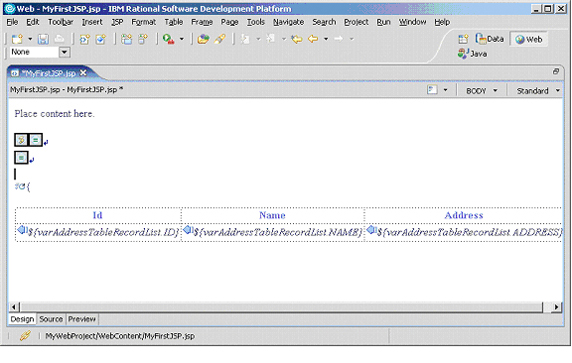Click the new web page icon after the Print icon

85,39
